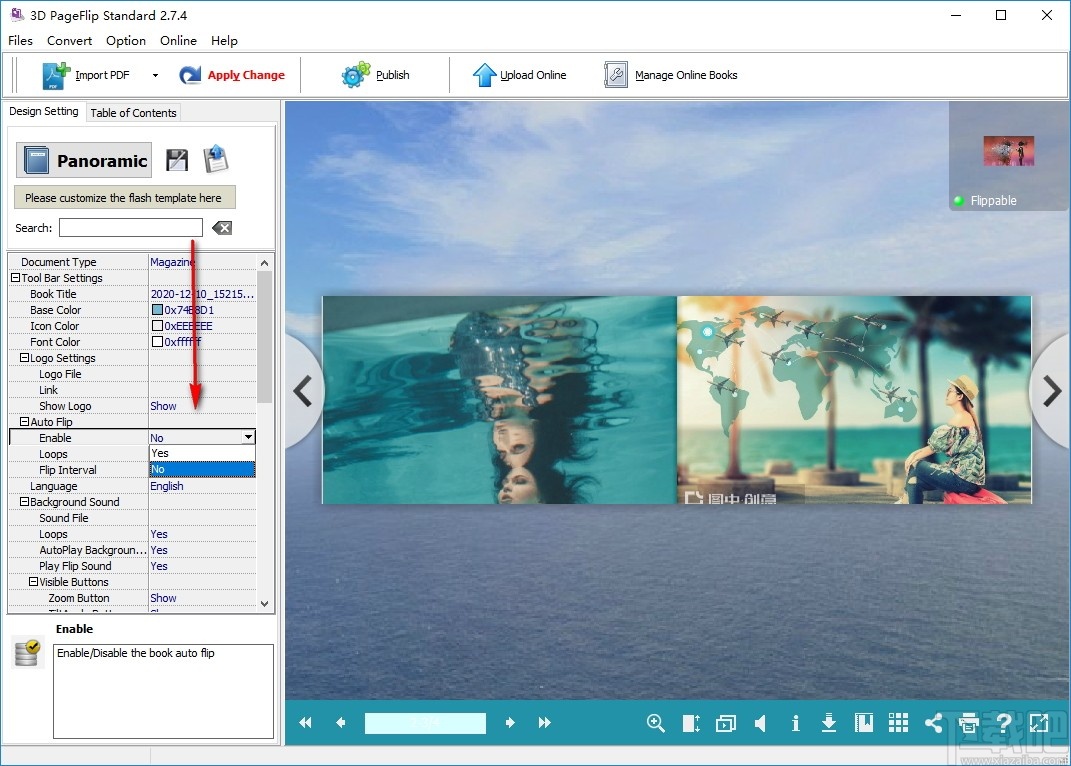This screenshot has width=1071, height=766.
Task: Click the page number input box
Action: 425,722
